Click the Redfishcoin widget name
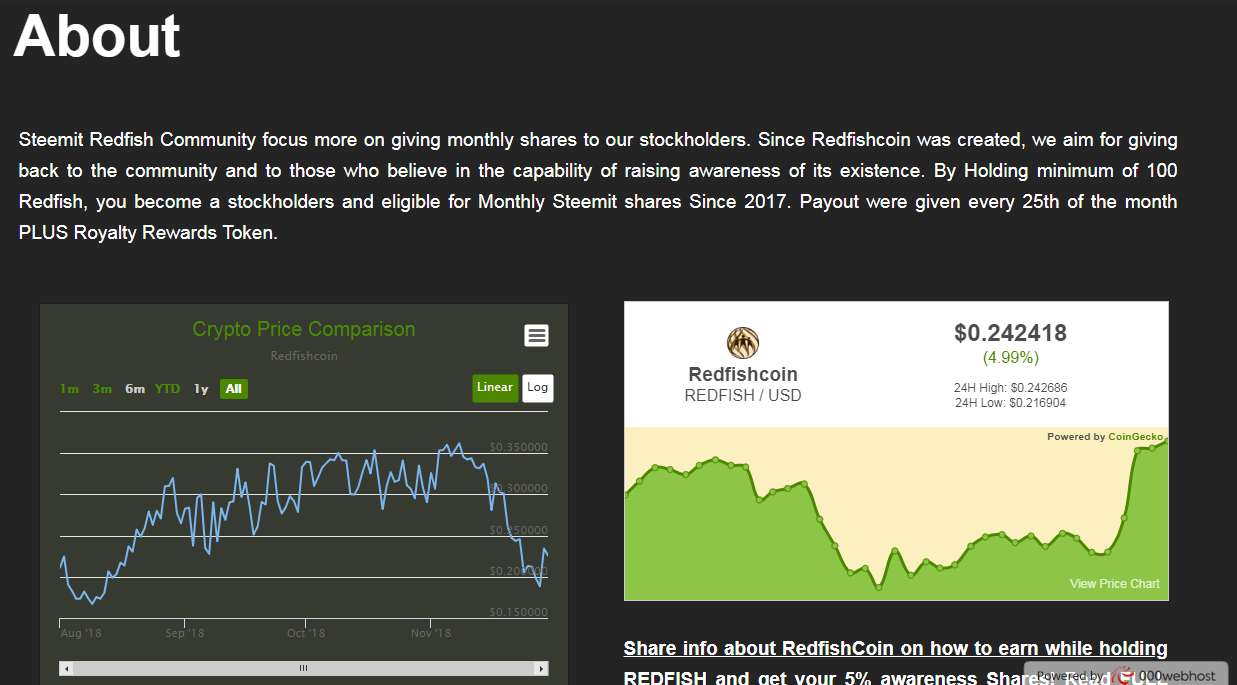1237x685 pixels. (x=743, y=375)
